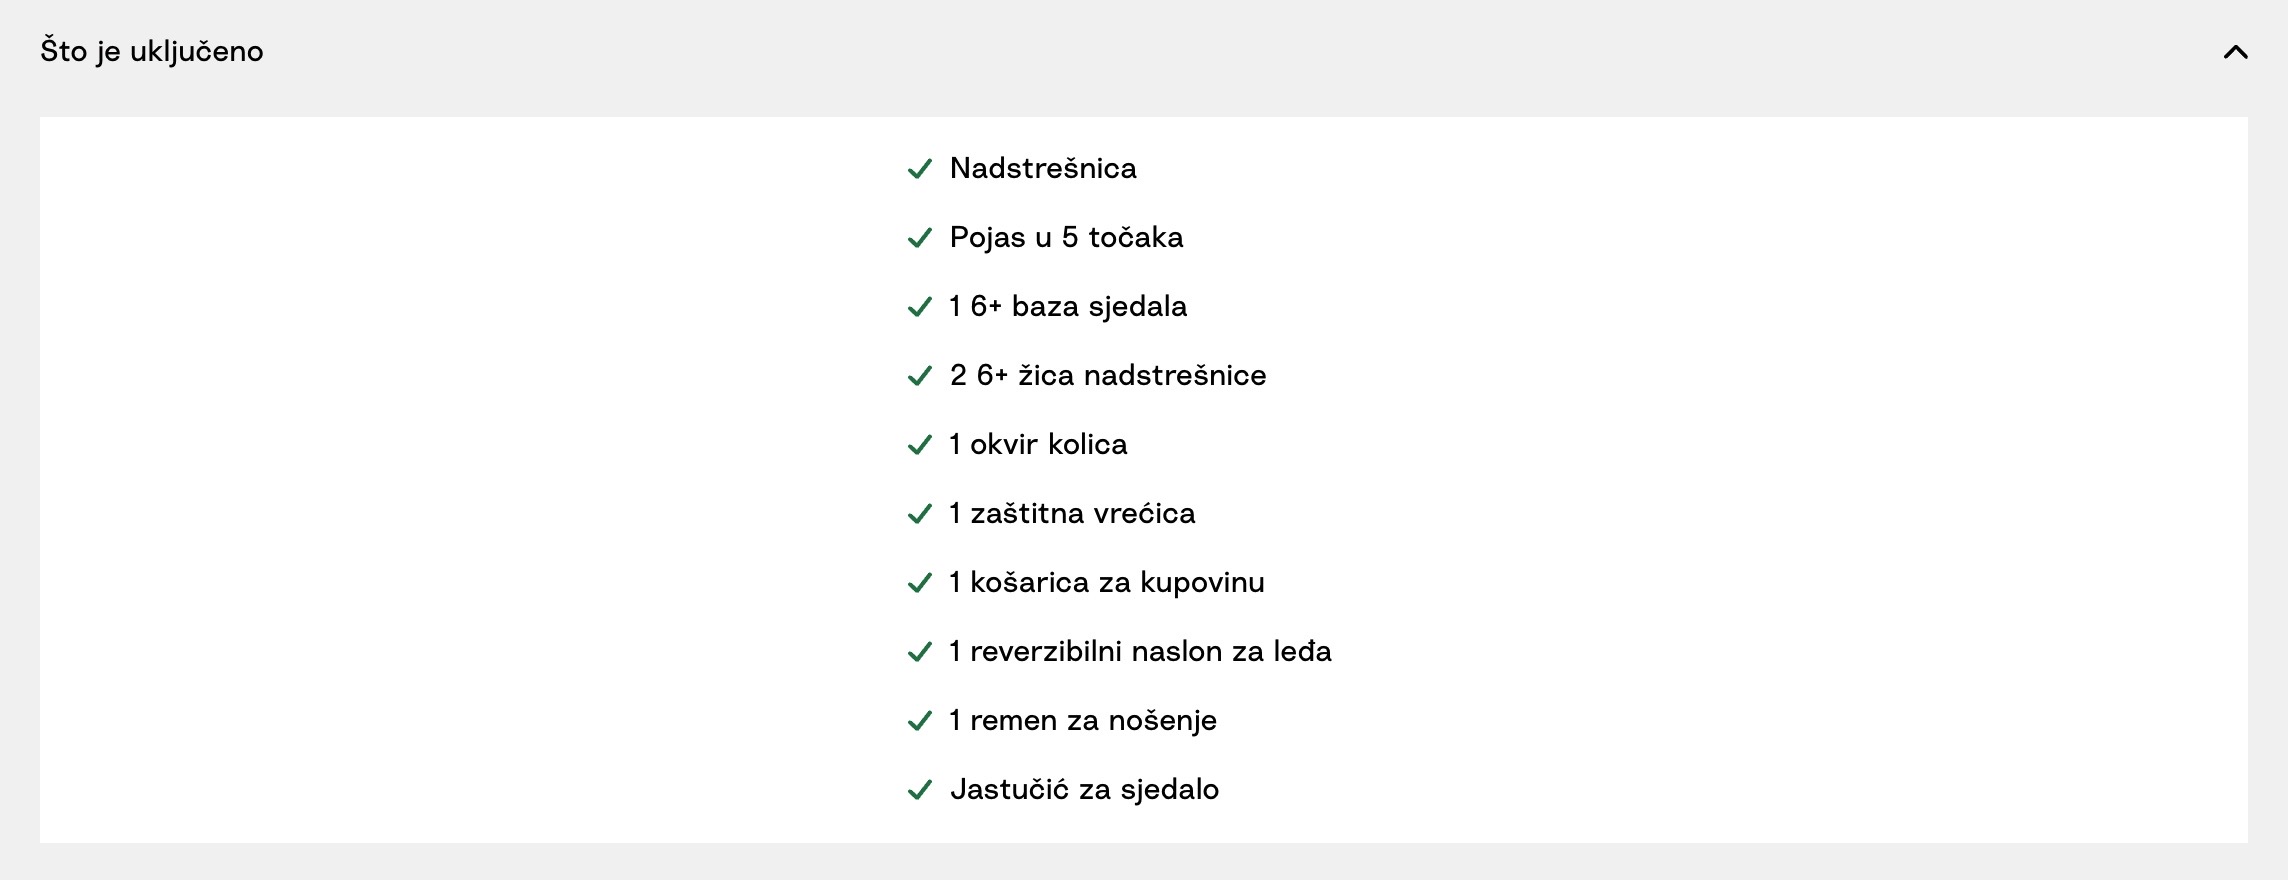
Task: Click the checkmark beside 1 zaštitna vrećica
Action: click(x=919, y=514)
